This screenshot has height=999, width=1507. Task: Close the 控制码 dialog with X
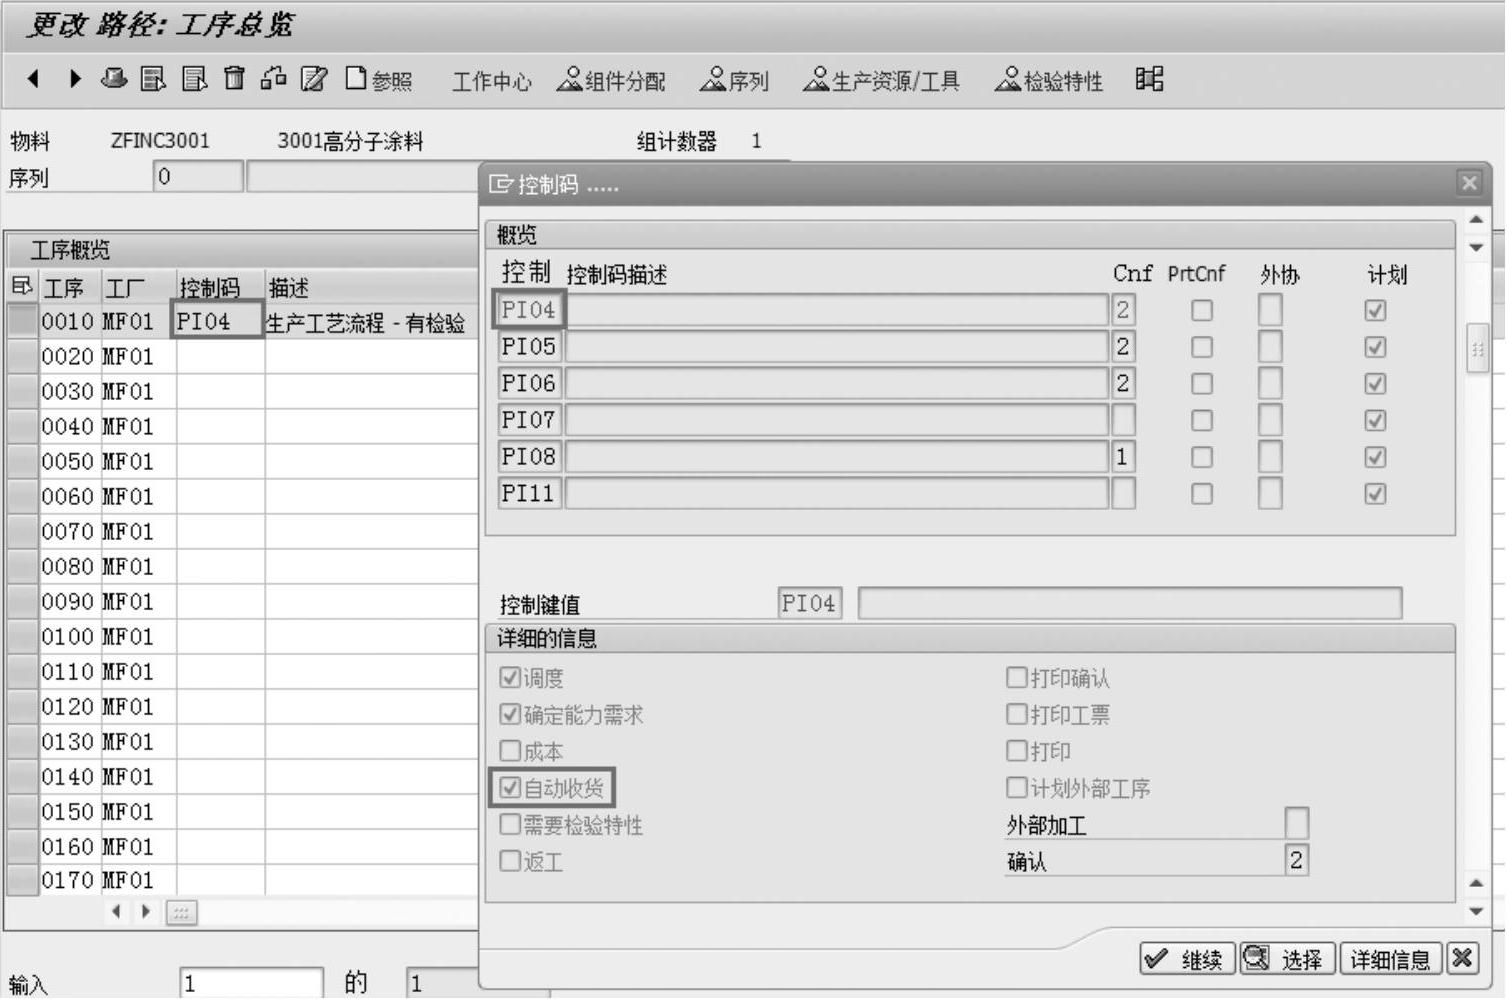coord(1469,183)
